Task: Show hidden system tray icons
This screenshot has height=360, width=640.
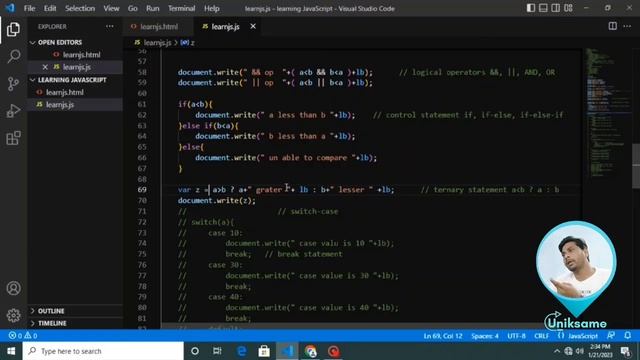Action: (x=557, y=351)
